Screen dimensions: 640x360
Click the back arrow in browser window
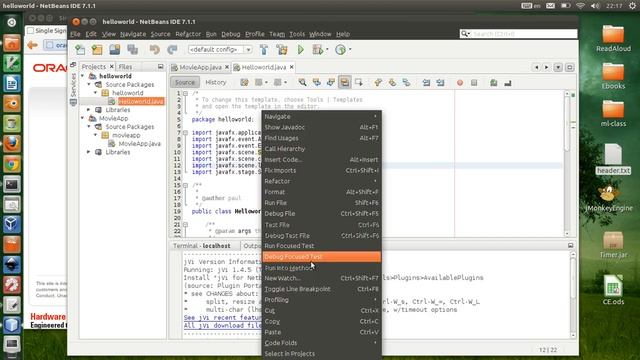[x=32, y=45]
